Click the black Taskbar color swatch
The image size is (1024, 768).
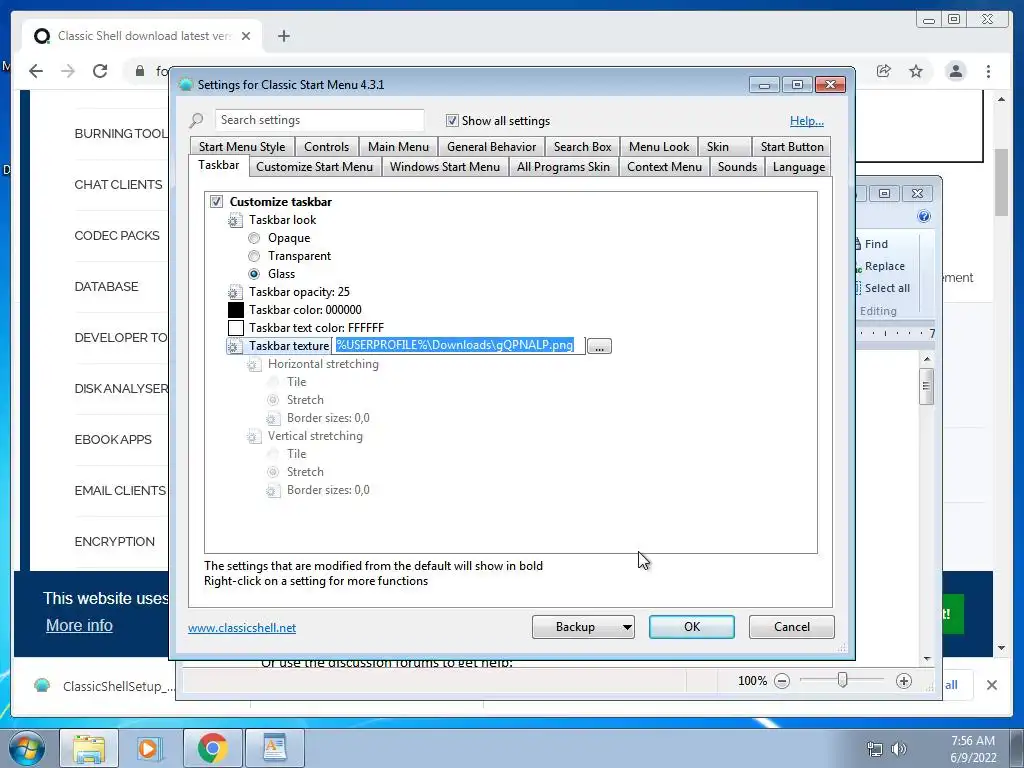pos(236,310)
